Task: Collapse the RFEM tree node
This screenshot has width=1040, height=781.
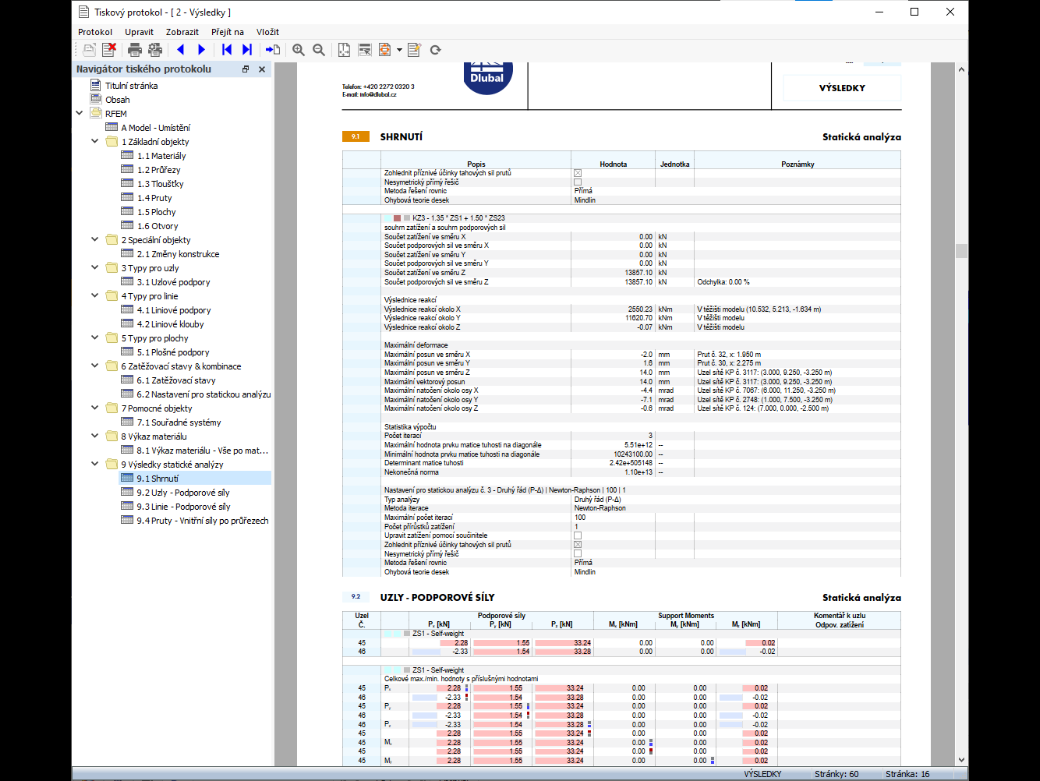Action: pos(80,113)
